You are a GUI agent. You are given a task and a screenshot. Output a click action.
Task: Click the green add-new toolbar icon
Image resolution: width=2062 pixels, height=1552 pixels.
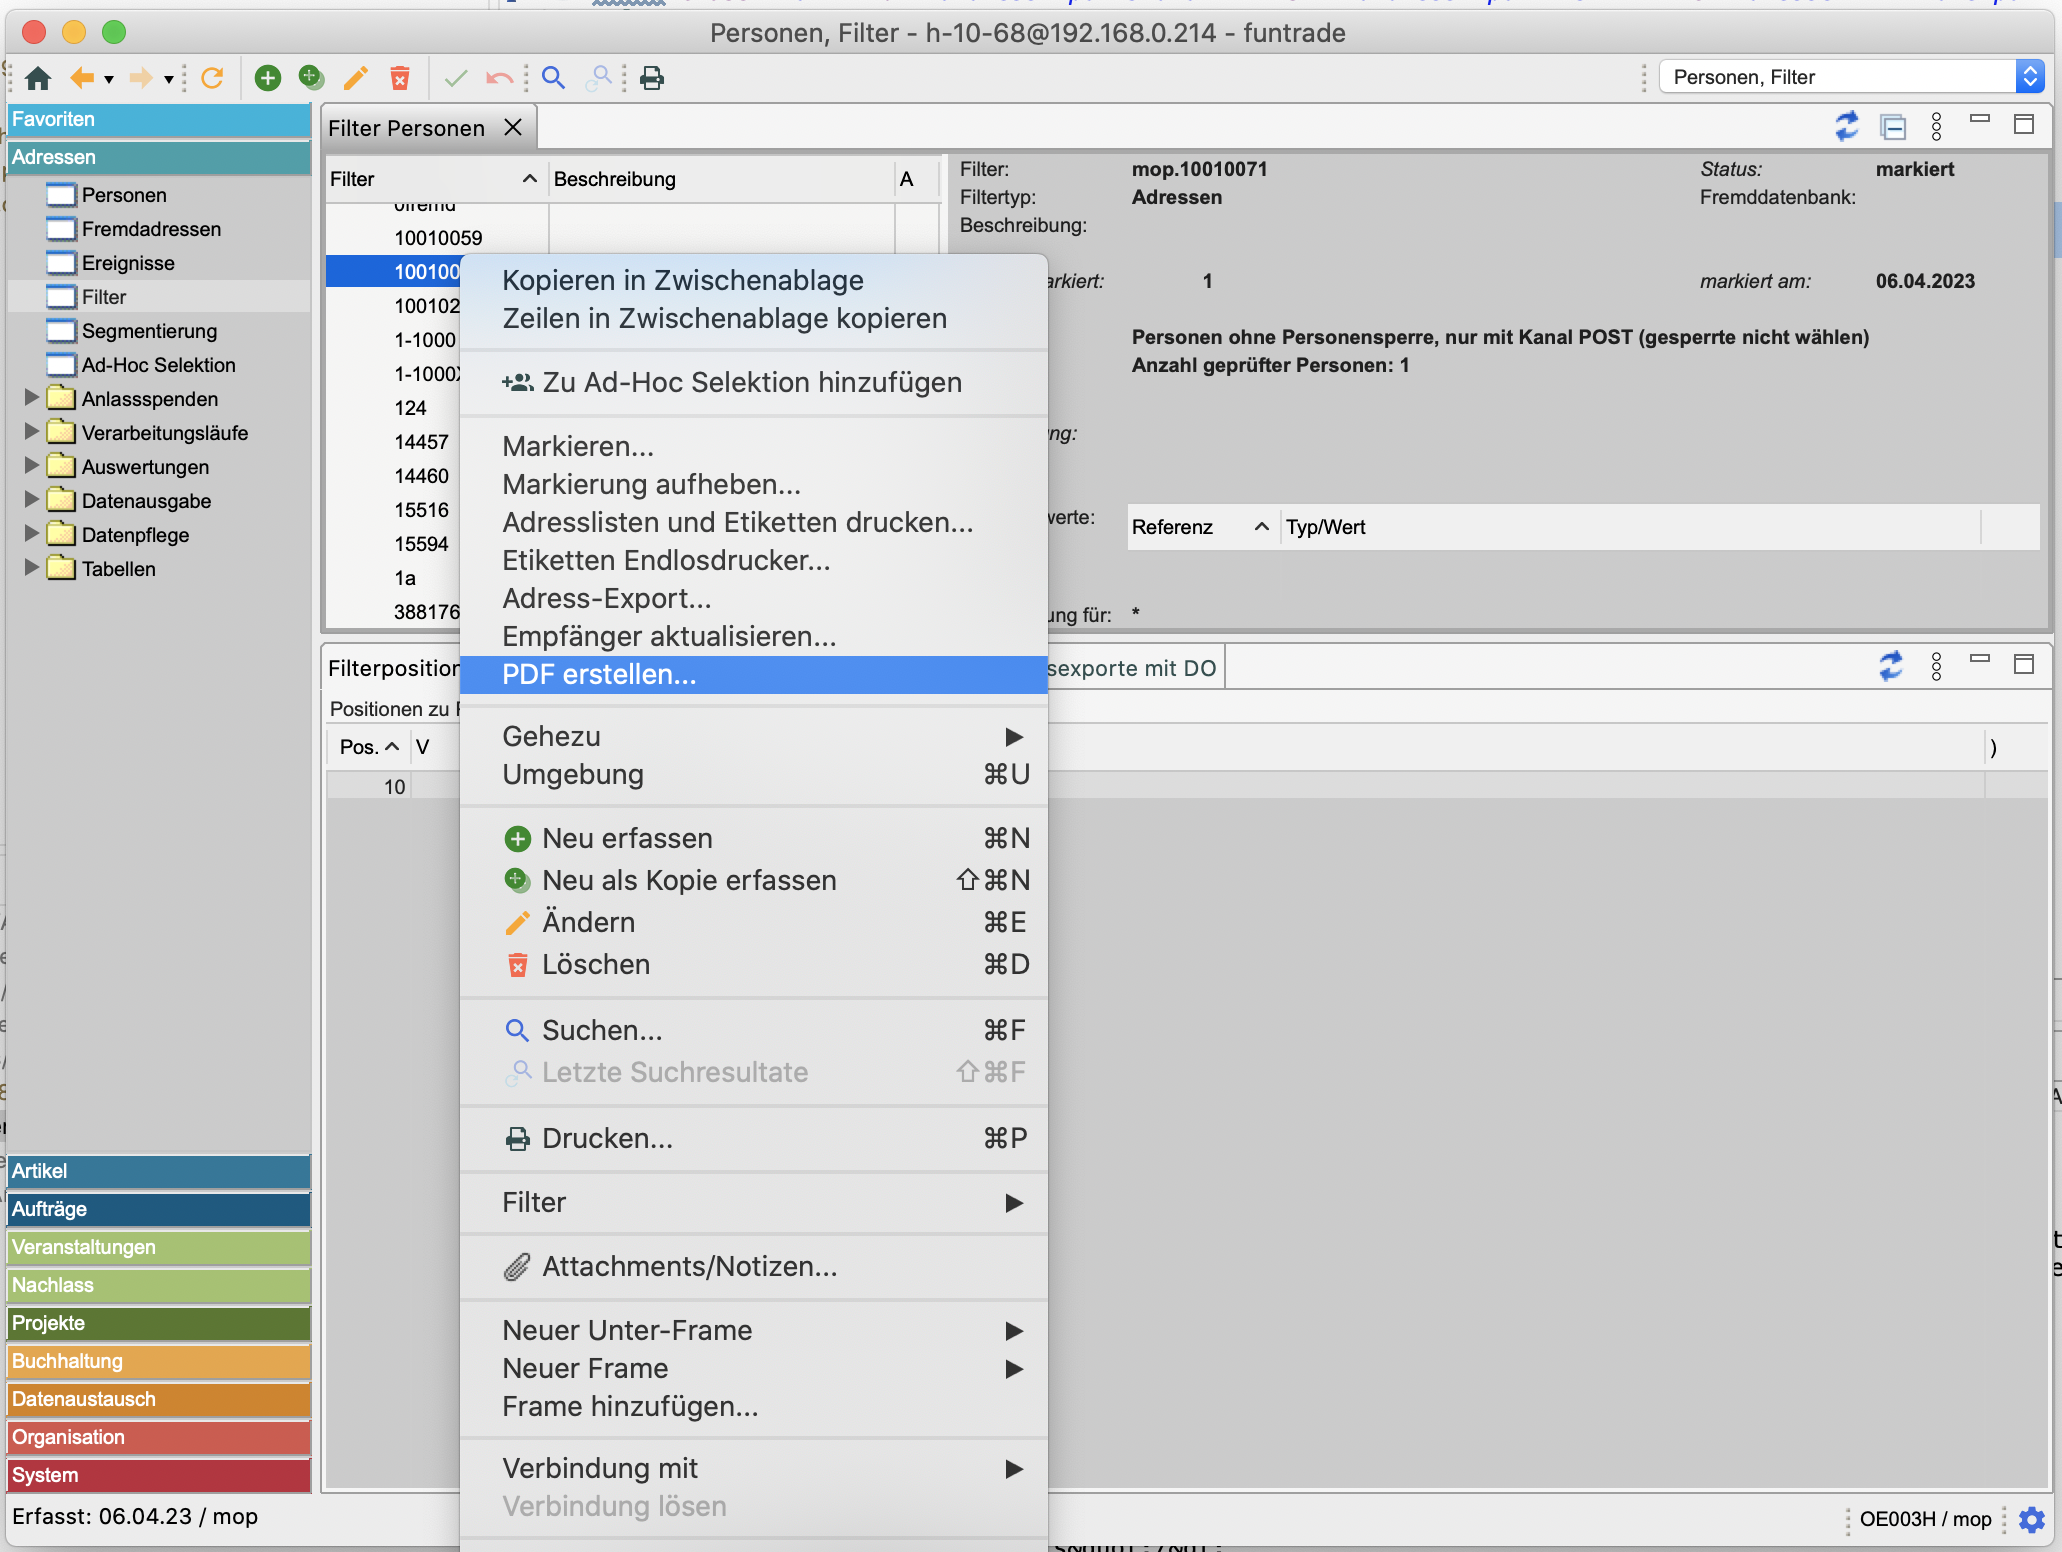click(x=268, y=78)
